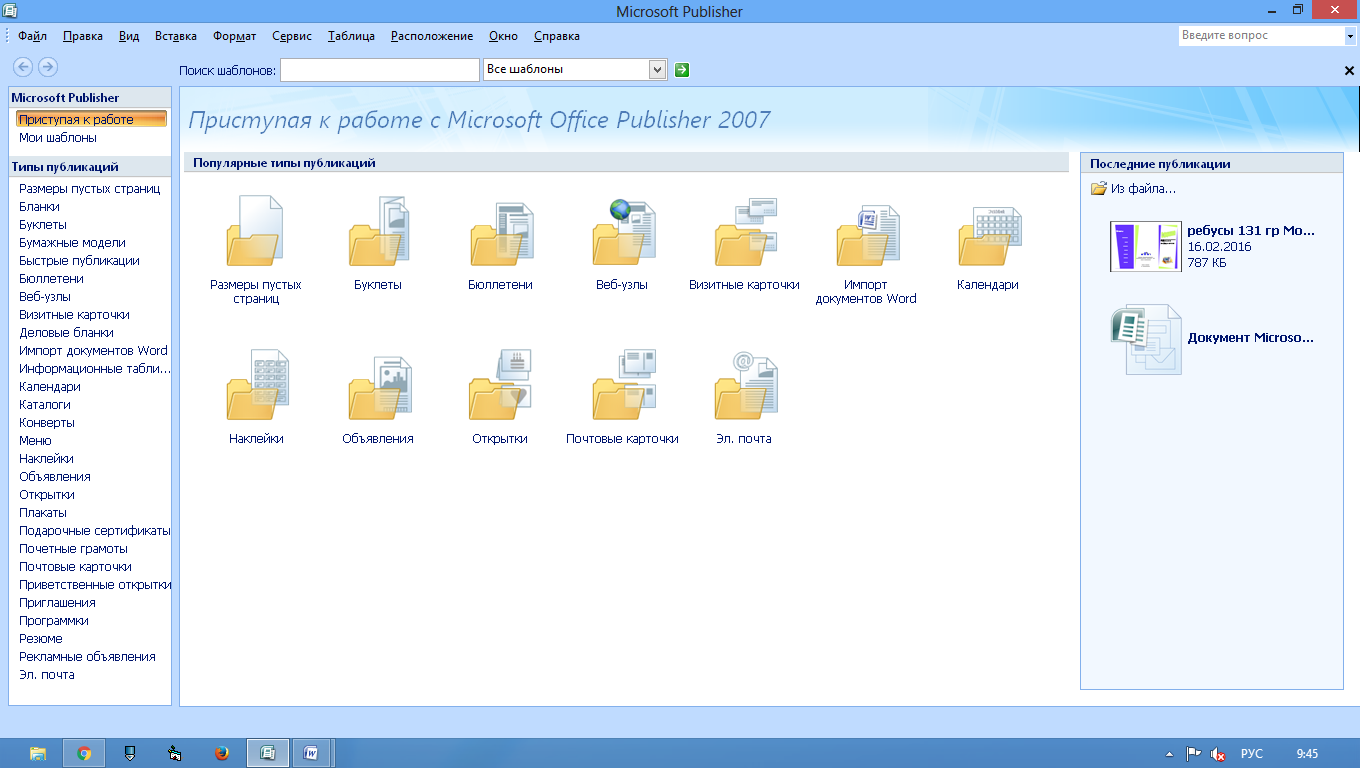
Task: Open the Открытки folder icon
Action: tap(500, 385)
